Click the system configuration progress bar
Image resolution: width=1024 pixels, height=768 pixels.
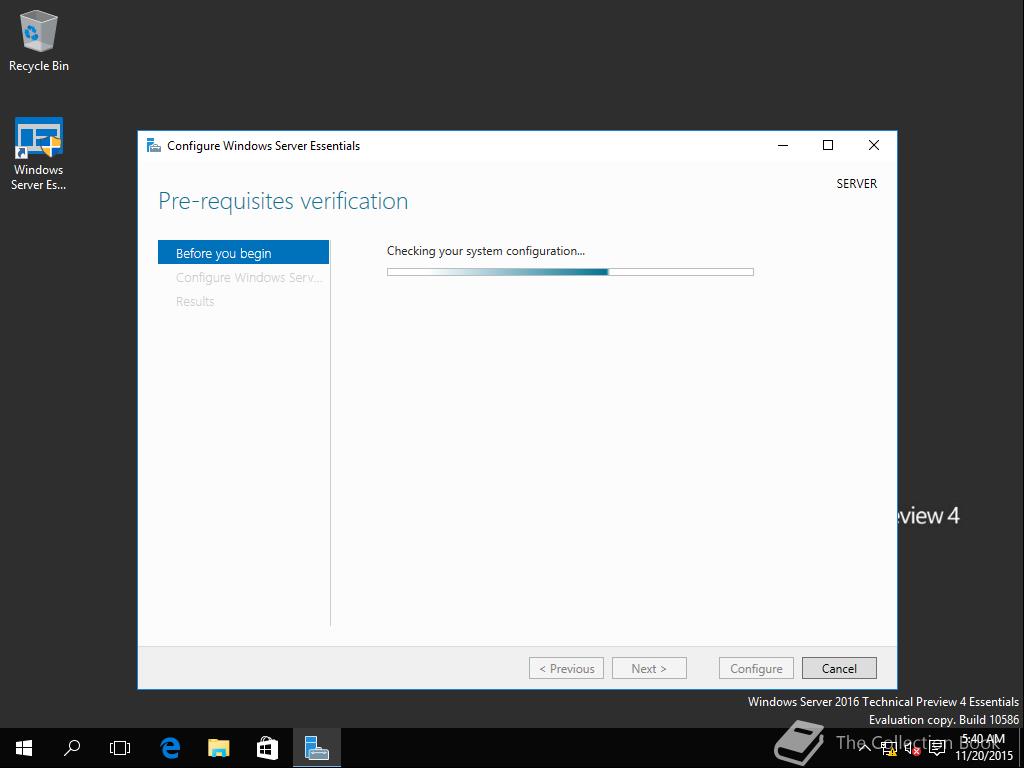(x=570, y=272)
